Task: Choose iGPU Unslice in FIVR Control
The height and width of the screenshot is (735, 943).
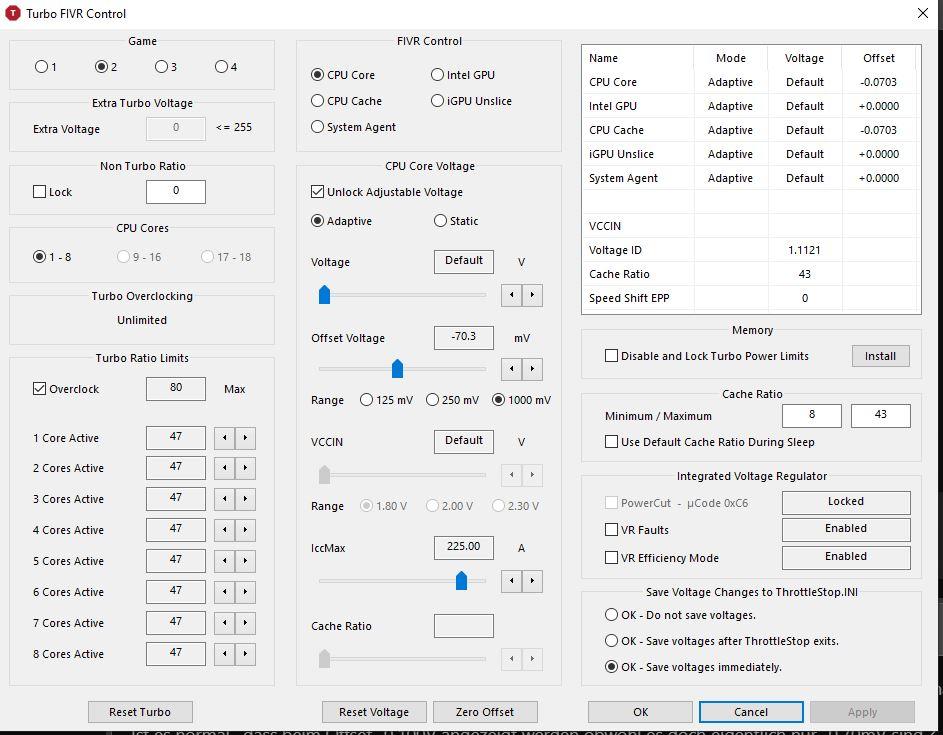Action: [472, 101]
